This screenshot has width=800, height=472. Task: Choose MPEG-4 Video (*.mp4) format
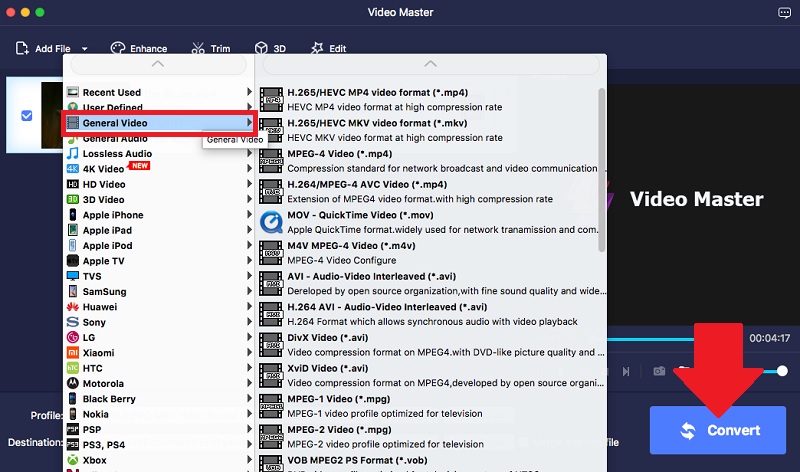pos(429,161)
